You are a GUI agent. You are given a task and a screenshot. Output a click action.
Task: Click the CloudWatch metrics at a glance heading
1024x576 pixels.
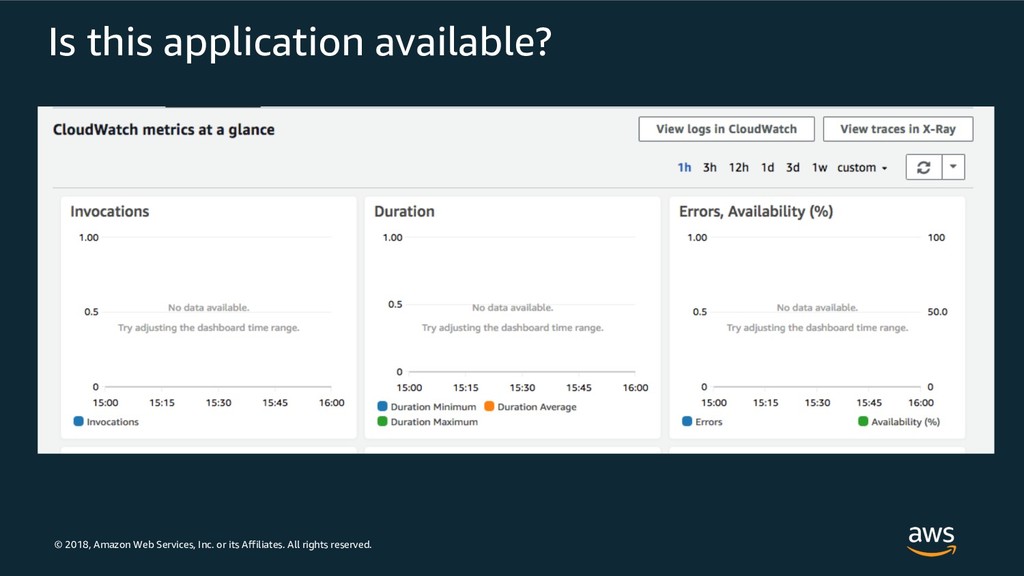tap(164, 129)
